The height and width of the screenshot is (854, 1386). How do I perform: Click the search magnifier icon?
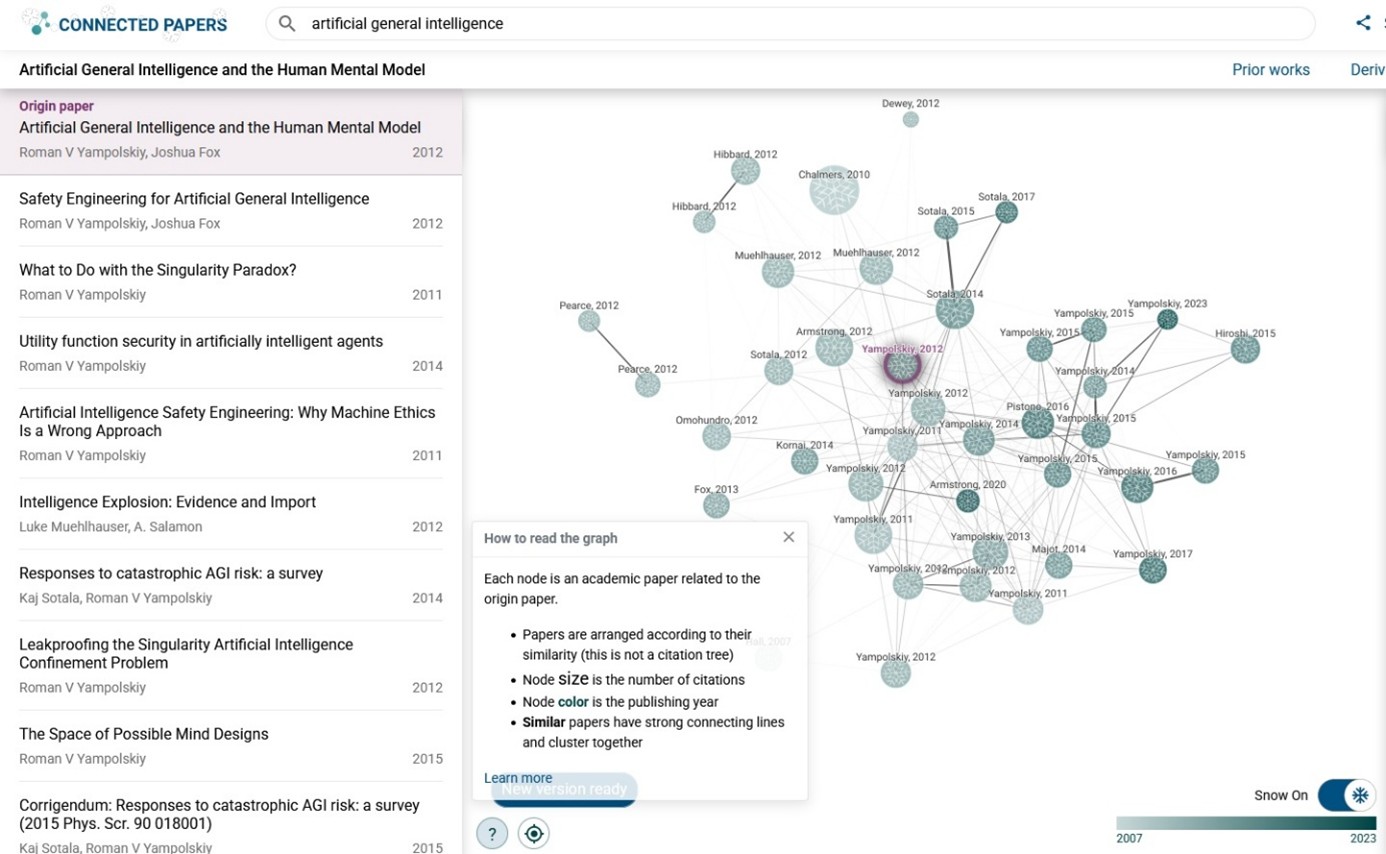[287, 23]
